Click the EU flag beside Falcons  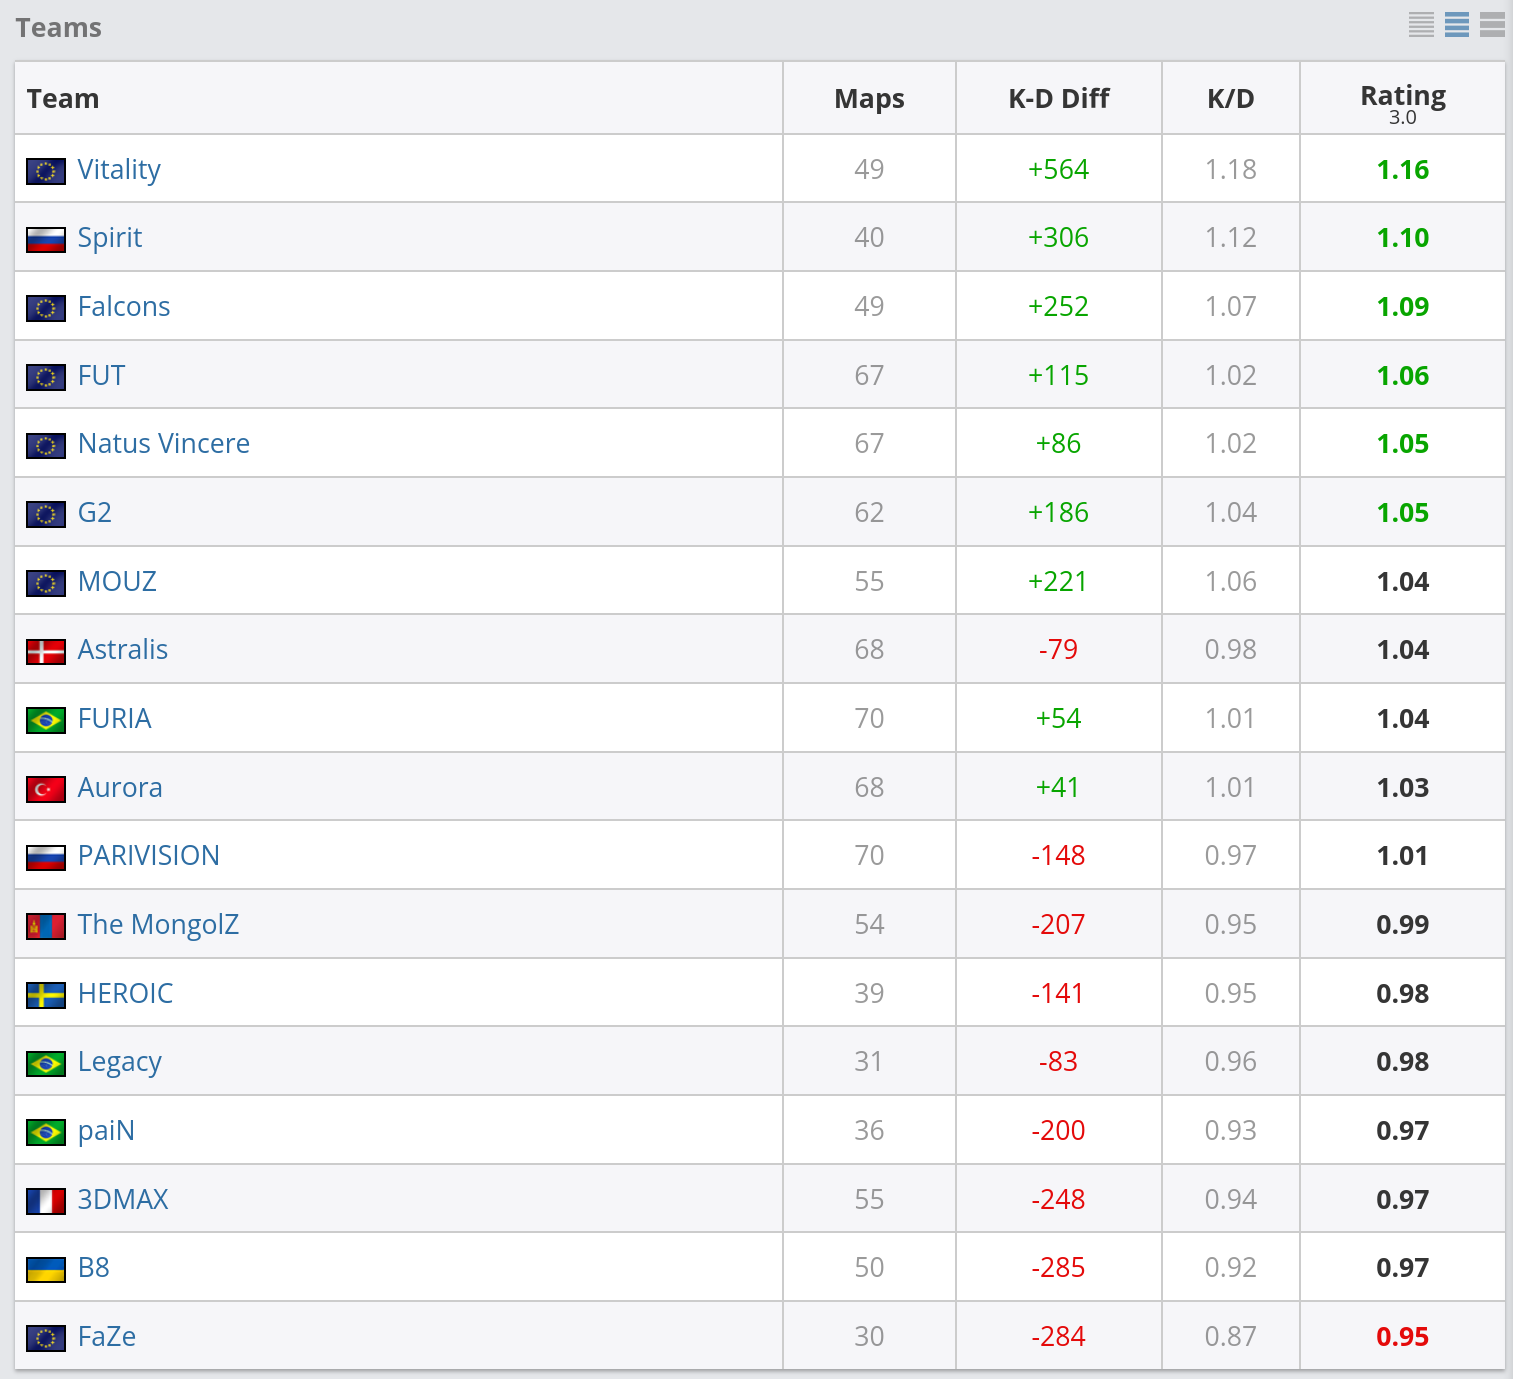click(x=46, y=308)
